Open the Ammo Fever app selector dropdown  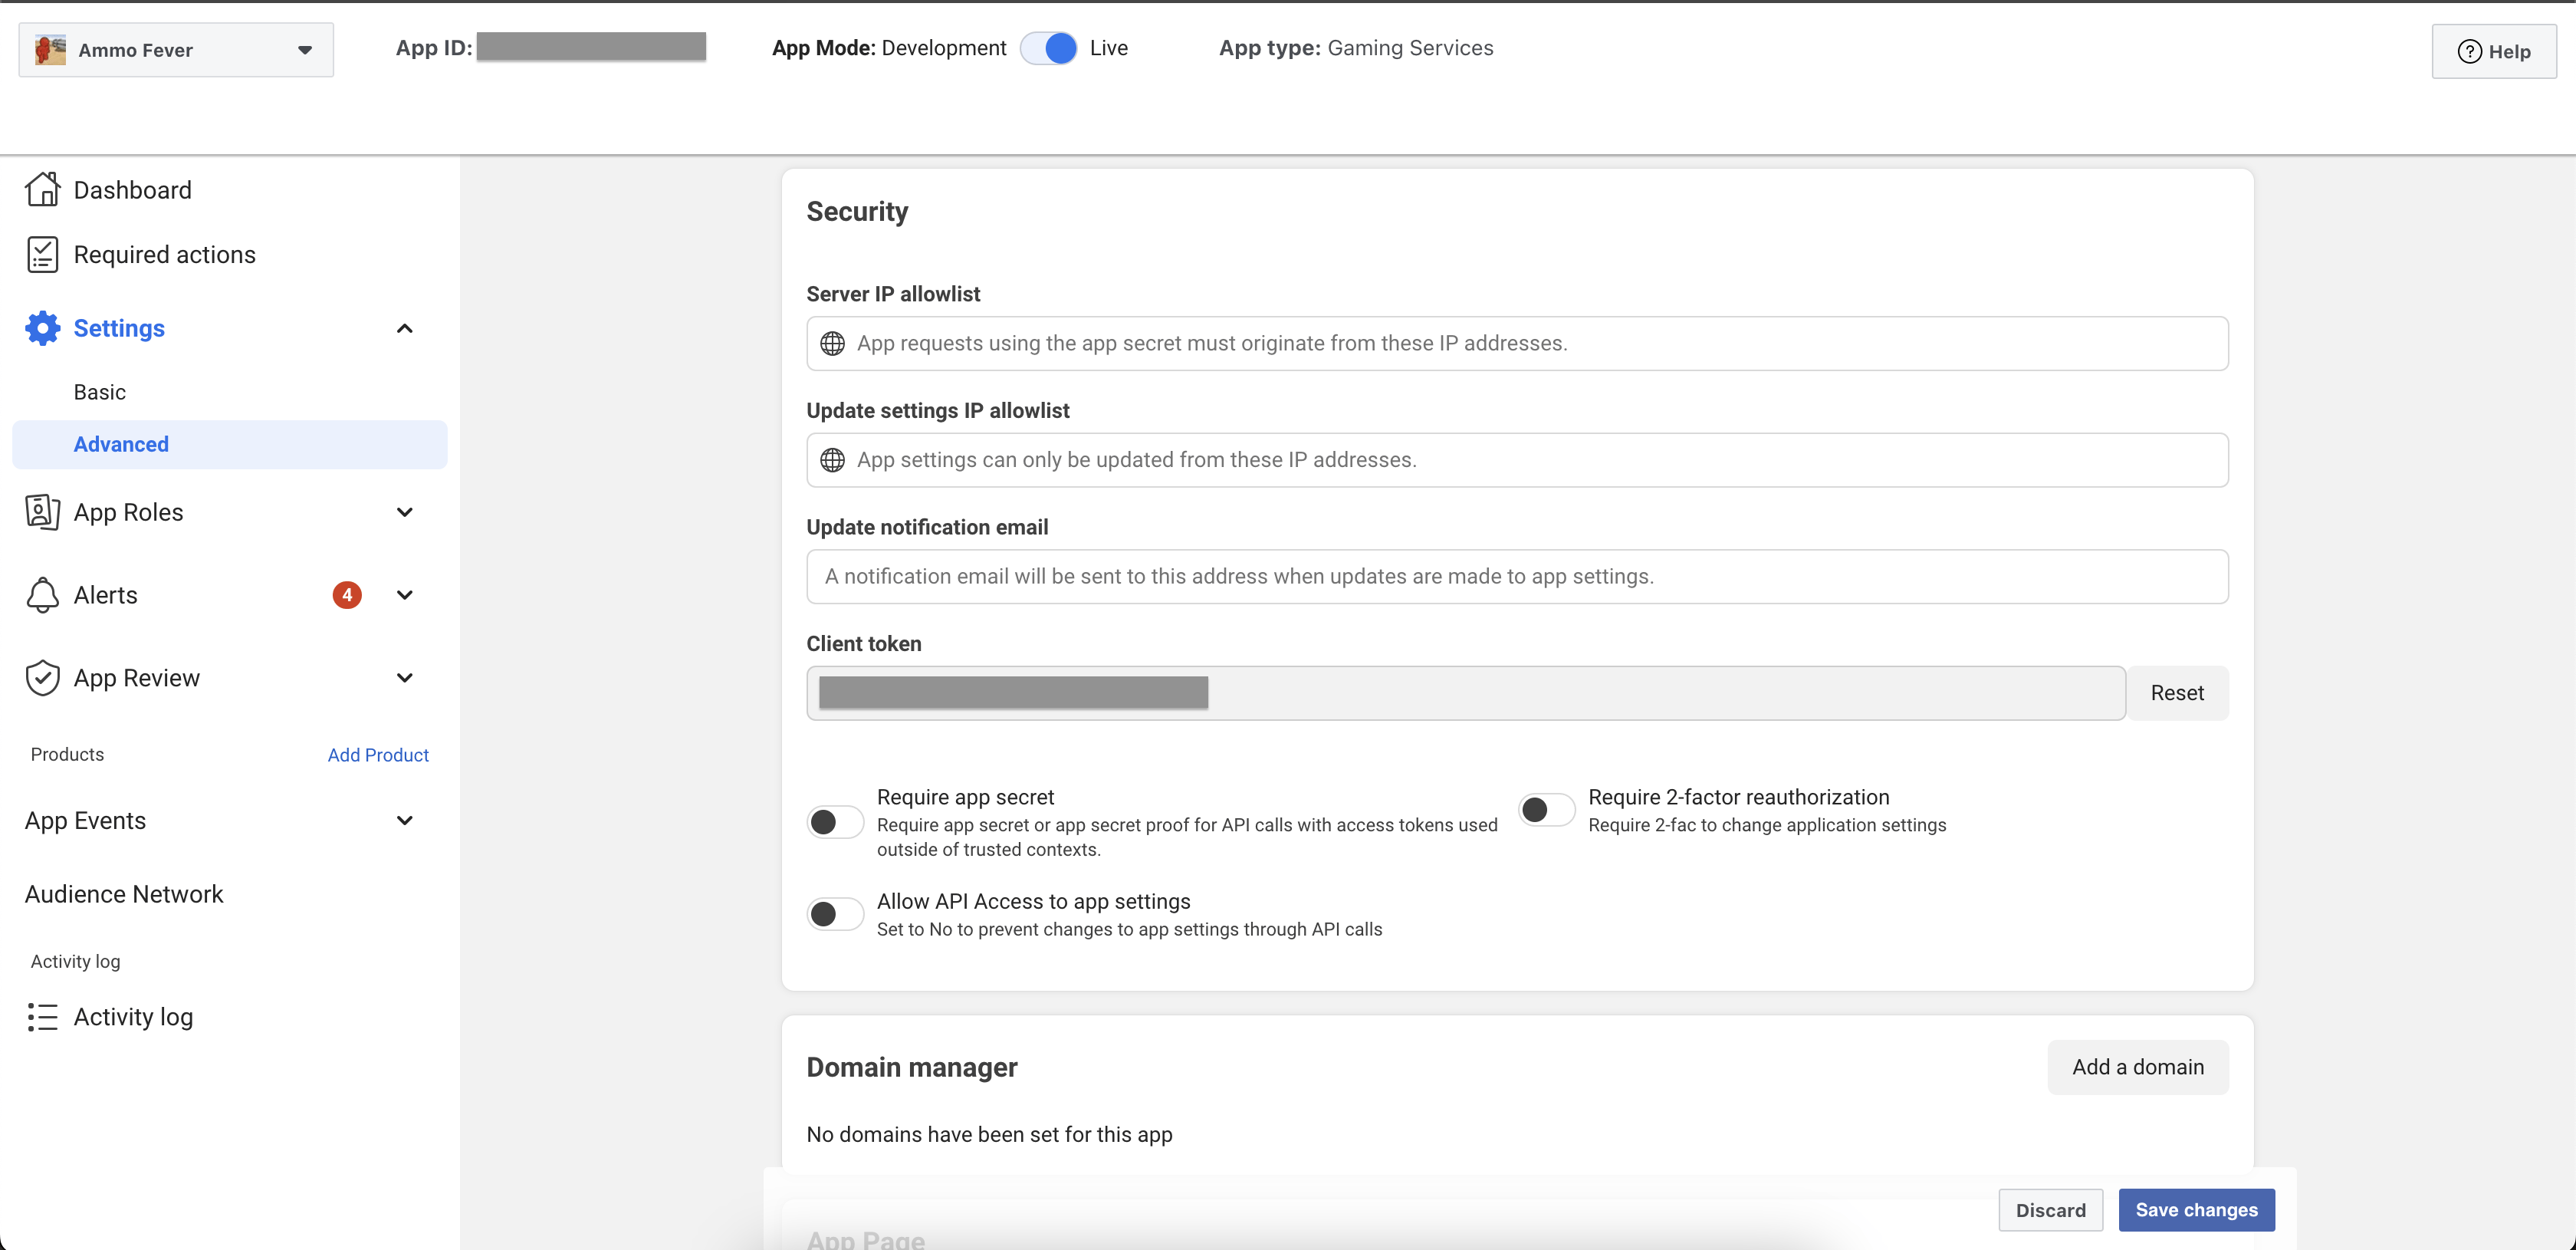tap(304, 50)
